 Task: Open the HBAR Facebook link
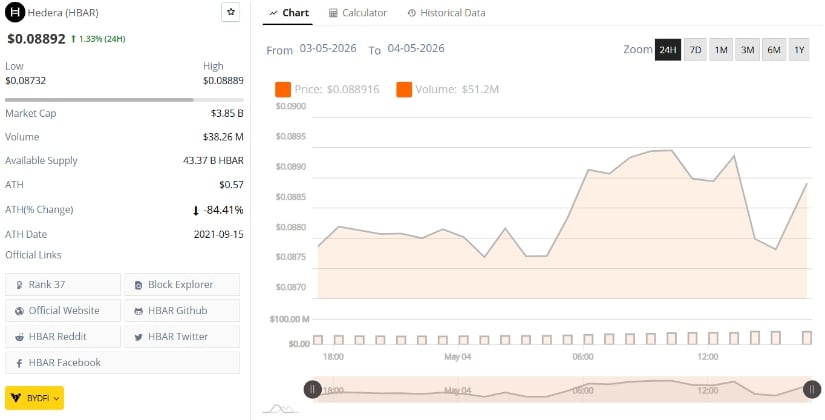click(122, 363)
